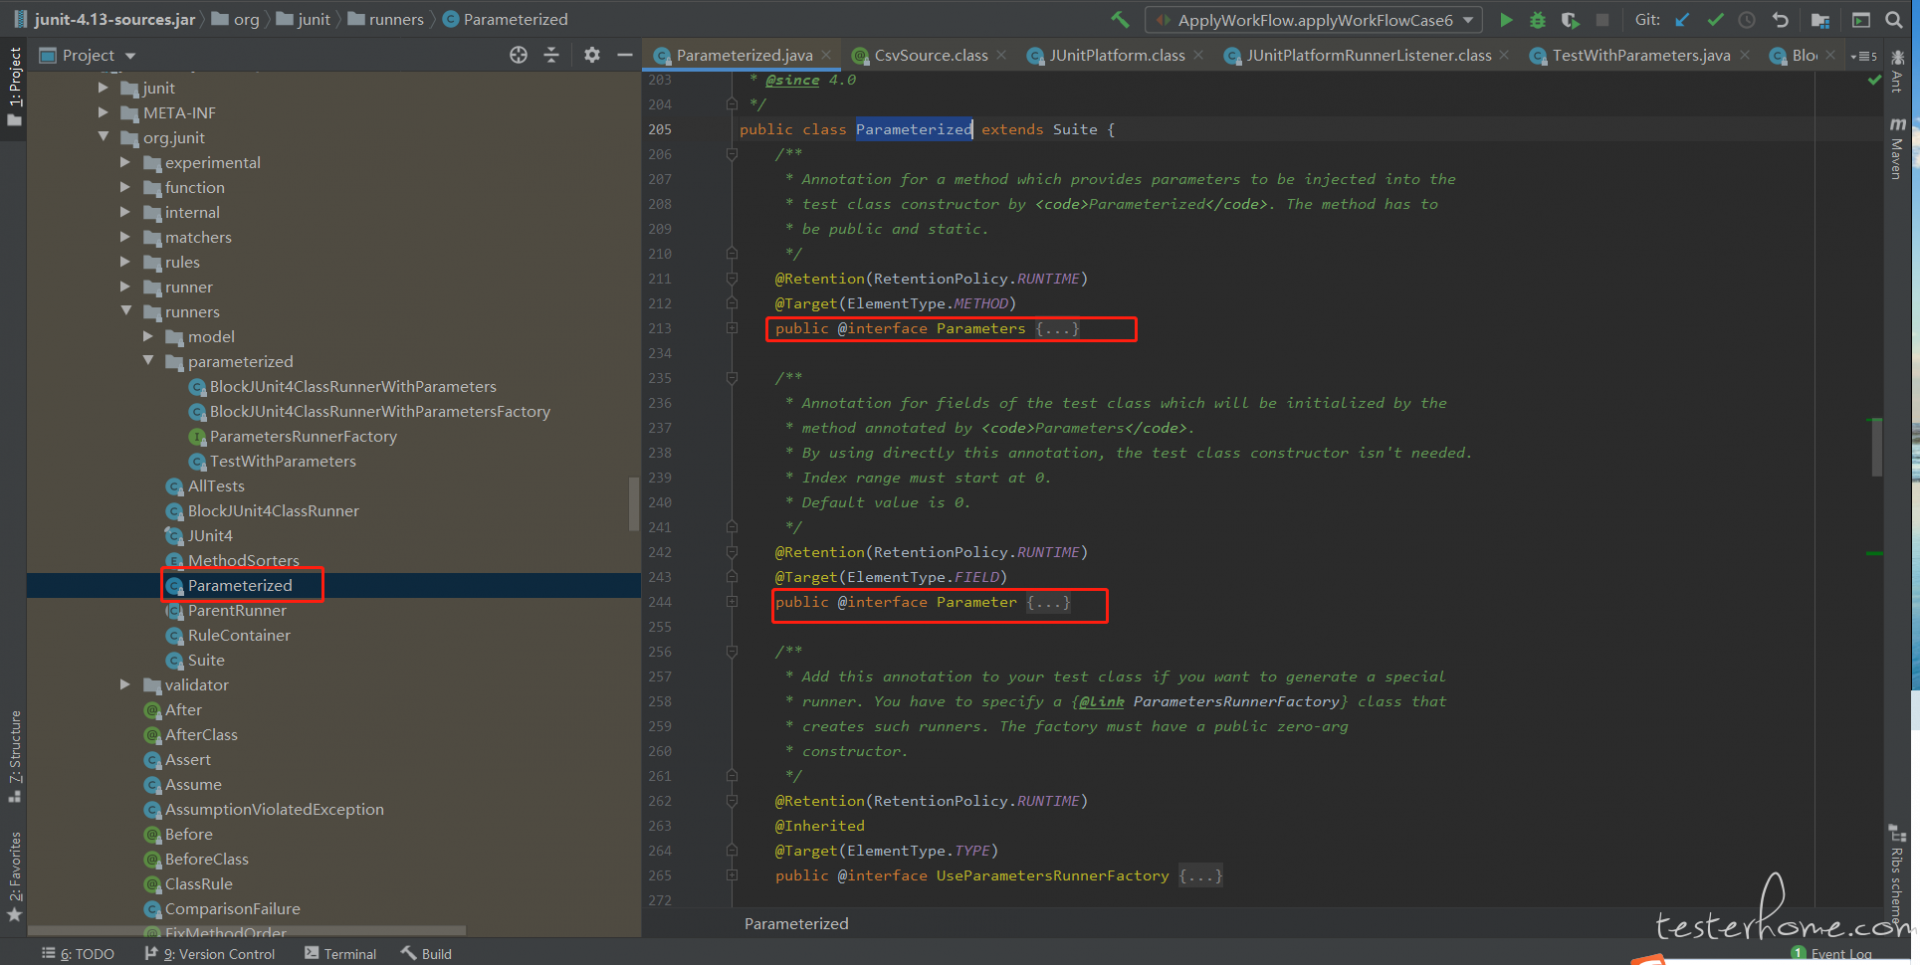Click the editor vertical scrollbar thumb
Screen dimensions: 1920x965
point(1877,448)
